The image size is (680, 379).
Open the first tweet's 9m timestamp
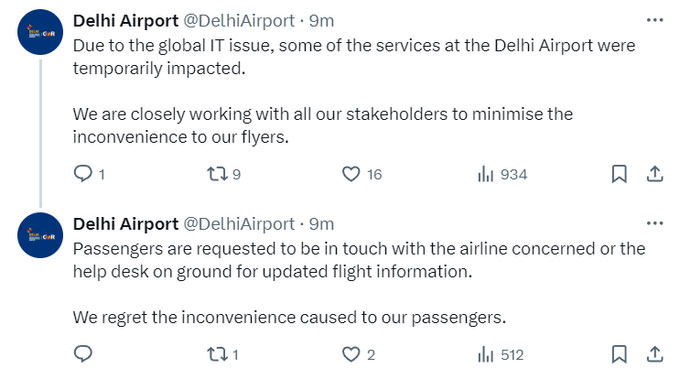(x=321, y=20)
